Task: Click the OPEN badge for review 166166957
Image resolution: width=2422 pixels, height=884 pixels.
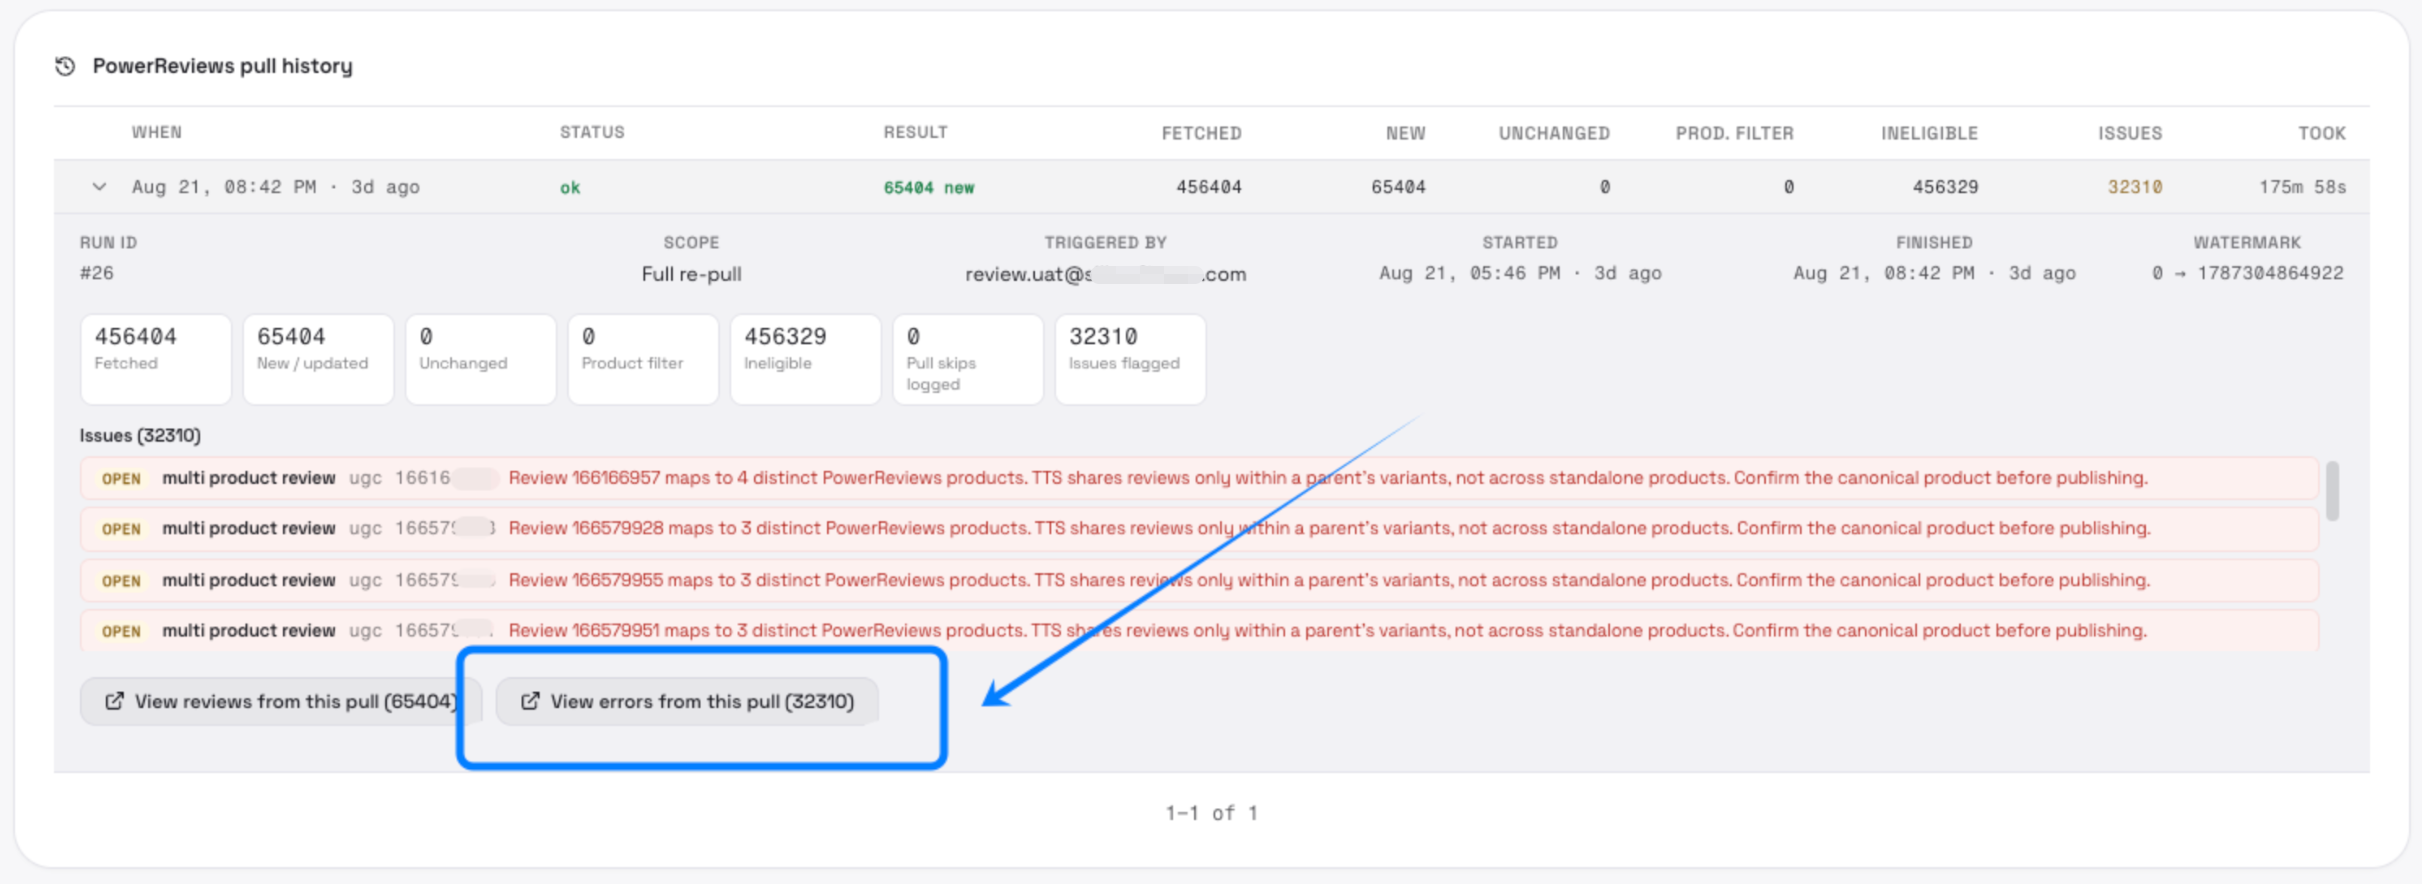Action: (x=121, y=479)
